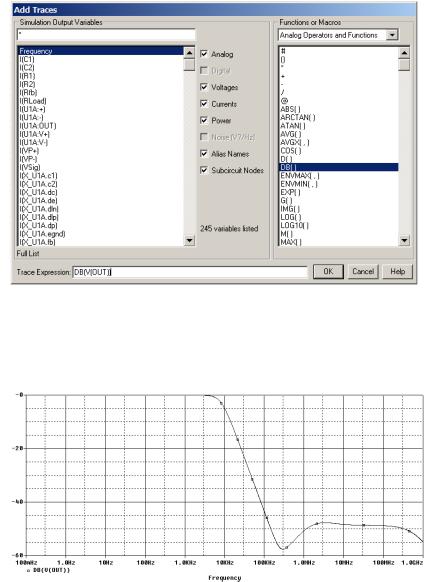This screenshot has height=582, width=427.
Task: Select I(RLoad) from output variables
Action: (33, 101)
